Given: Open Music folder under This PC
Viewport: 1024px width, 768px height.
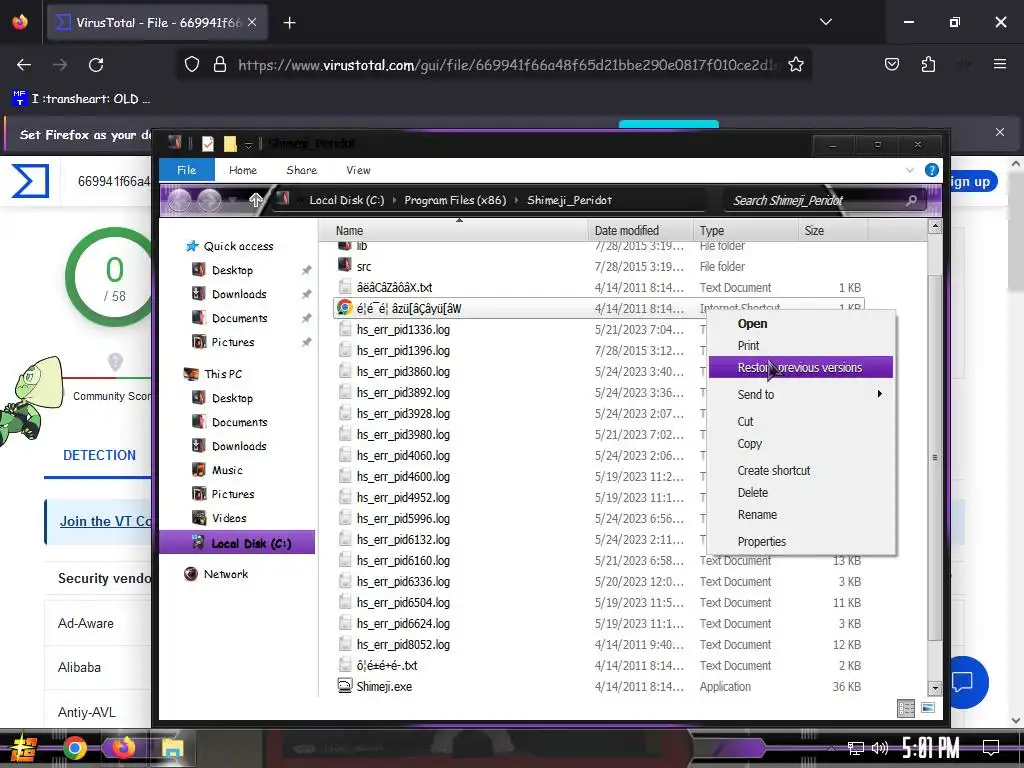Looking at the screenshot, I should click(x=227, y=470).
